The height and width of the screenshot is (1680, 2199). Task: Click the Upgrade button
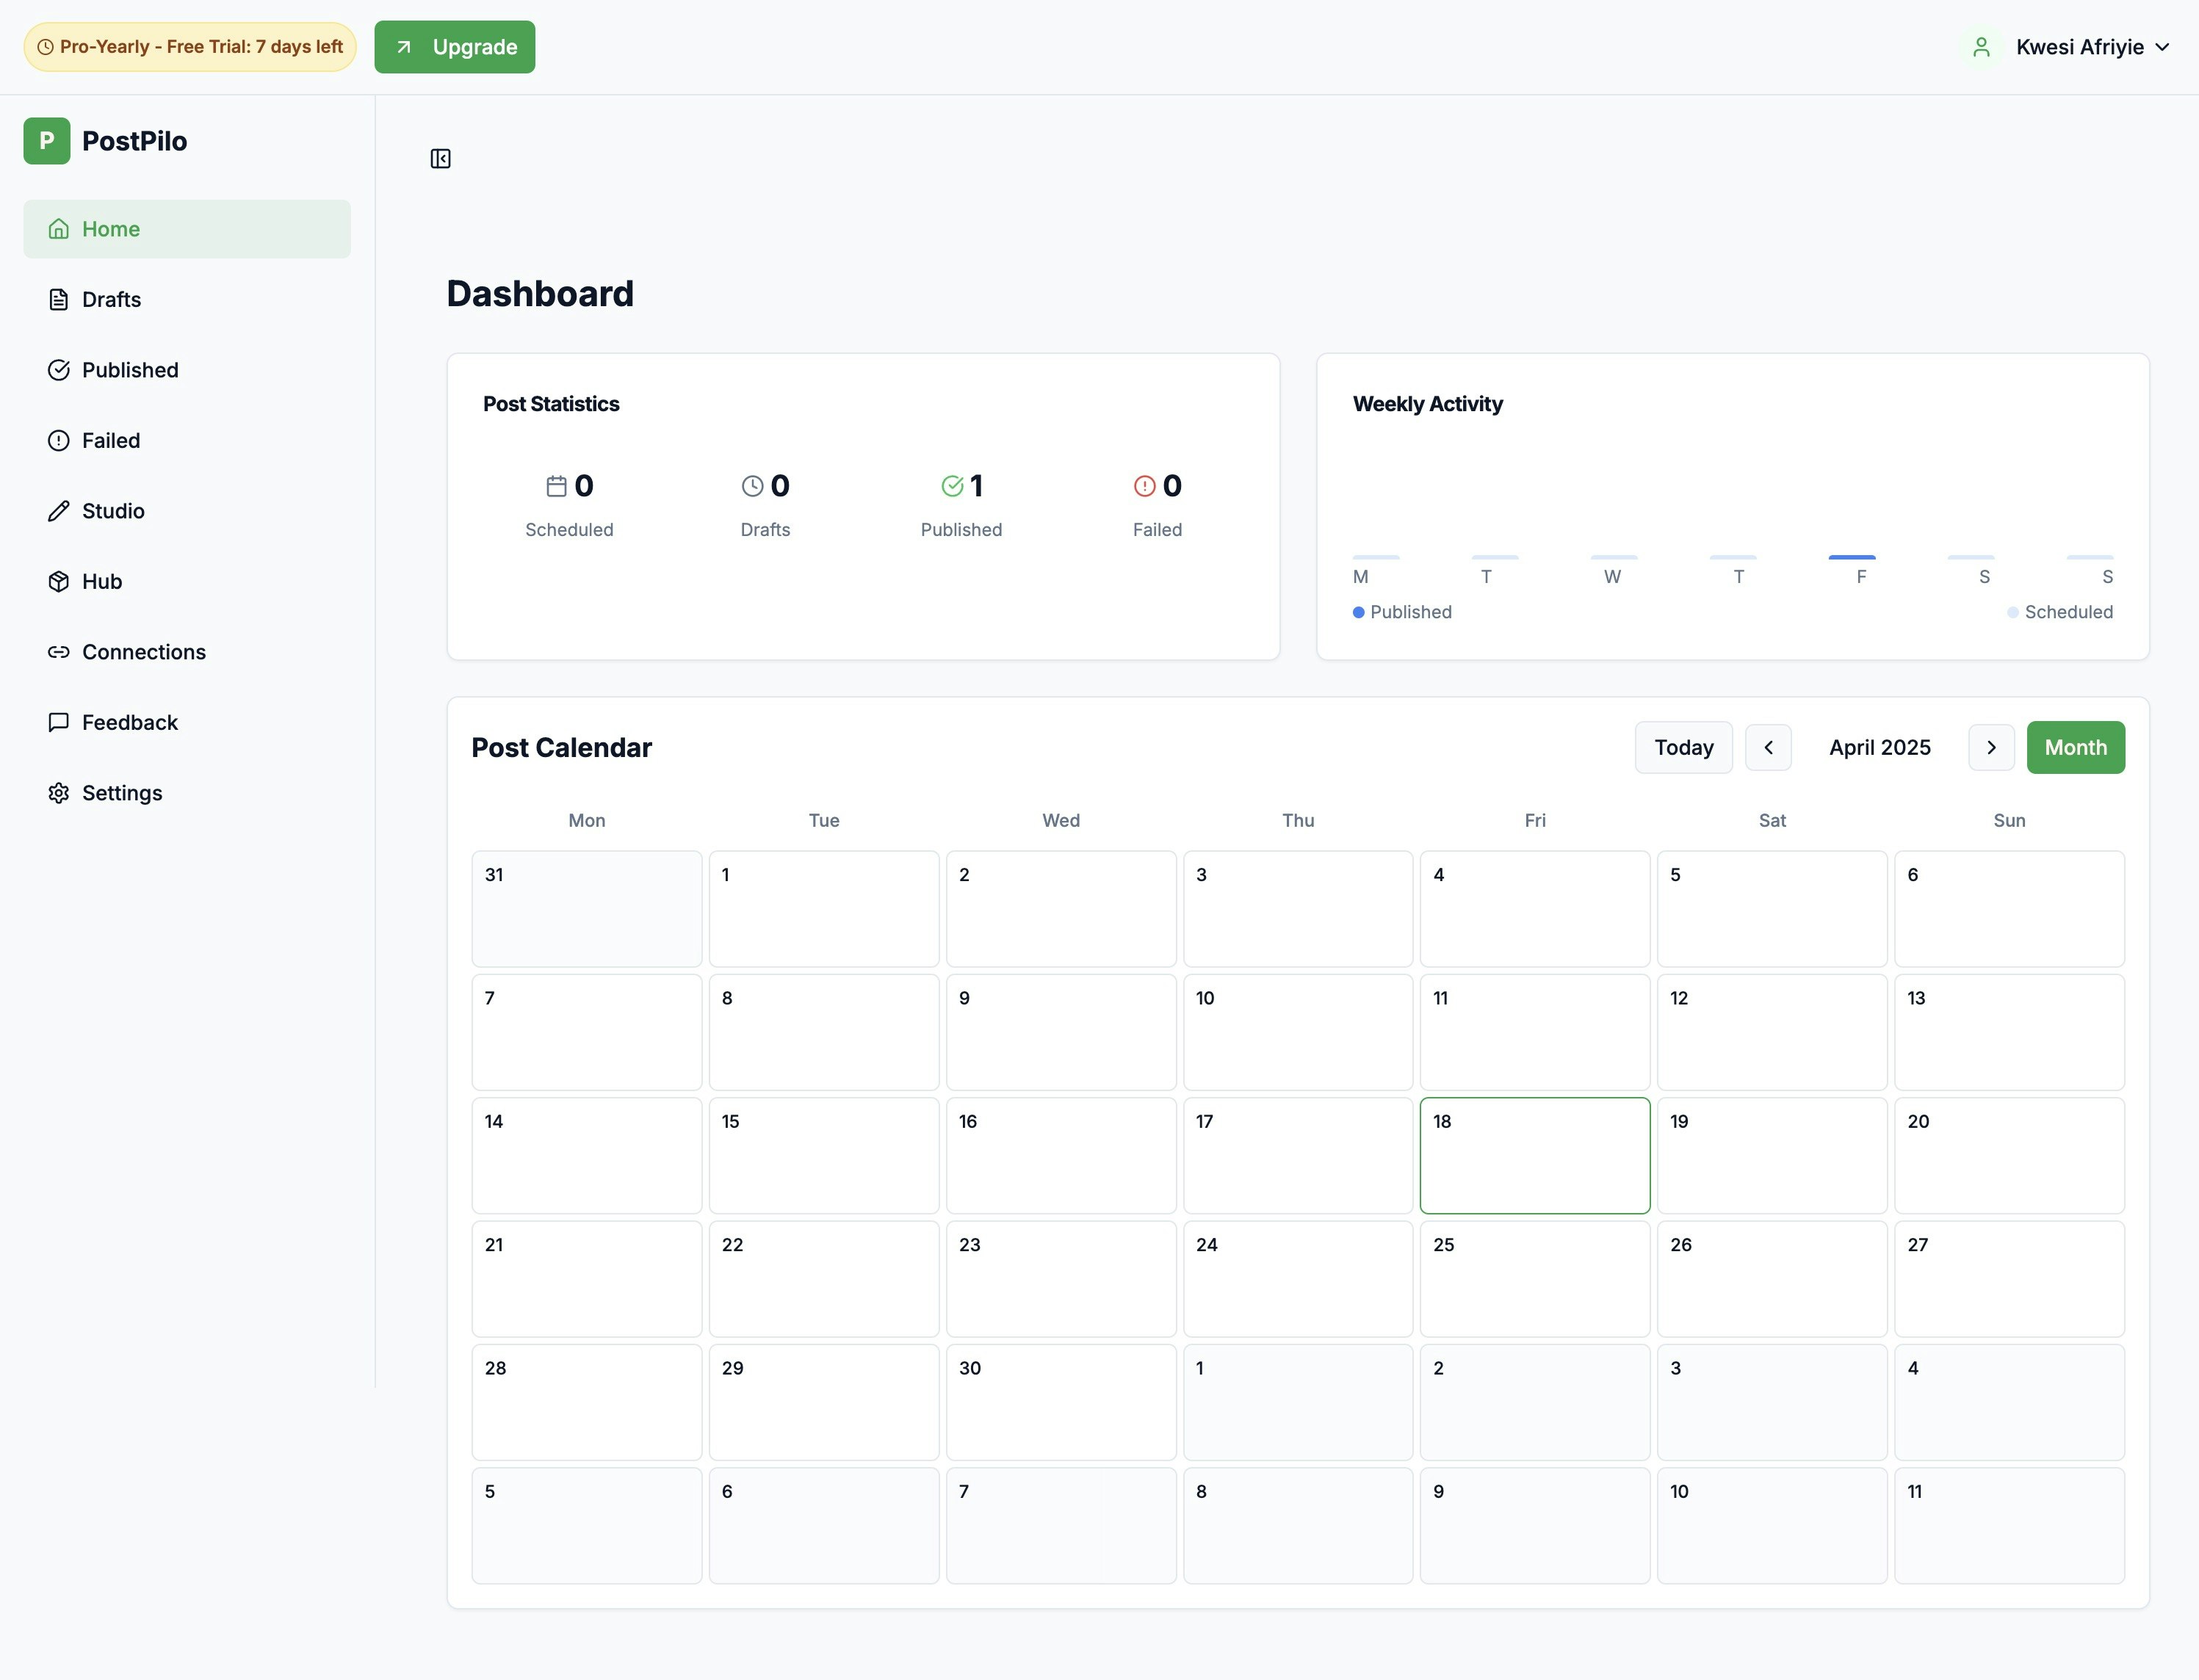454,47
